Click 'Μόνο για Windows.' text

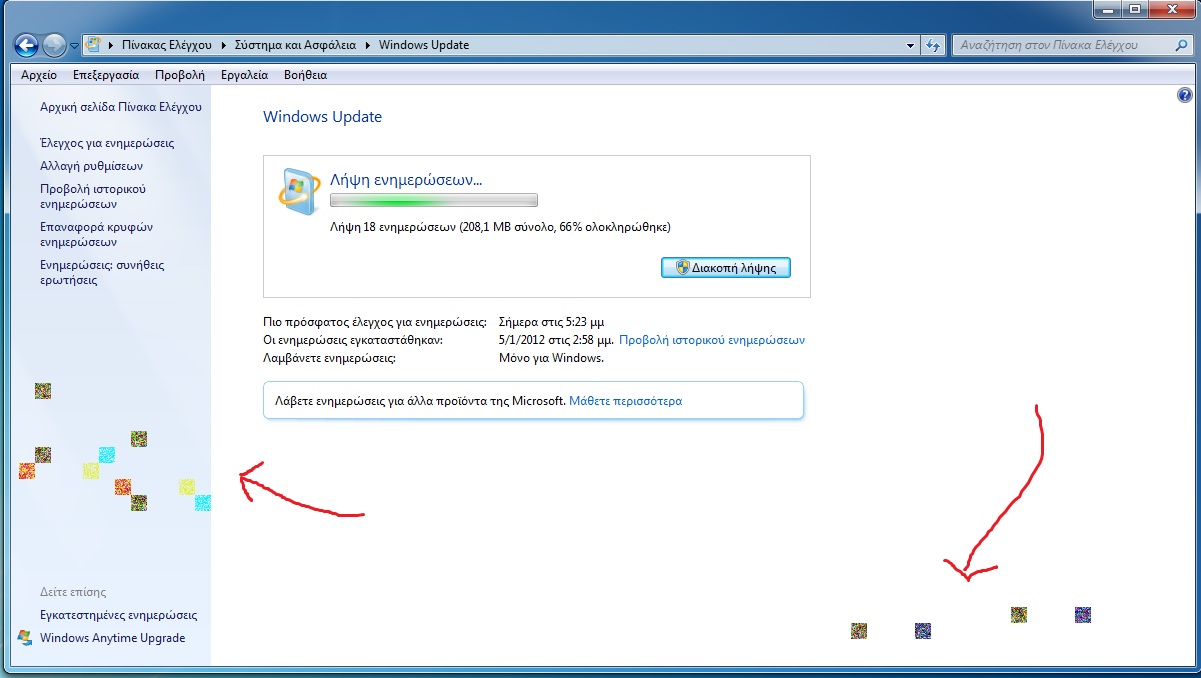click(x=551, y=357)
